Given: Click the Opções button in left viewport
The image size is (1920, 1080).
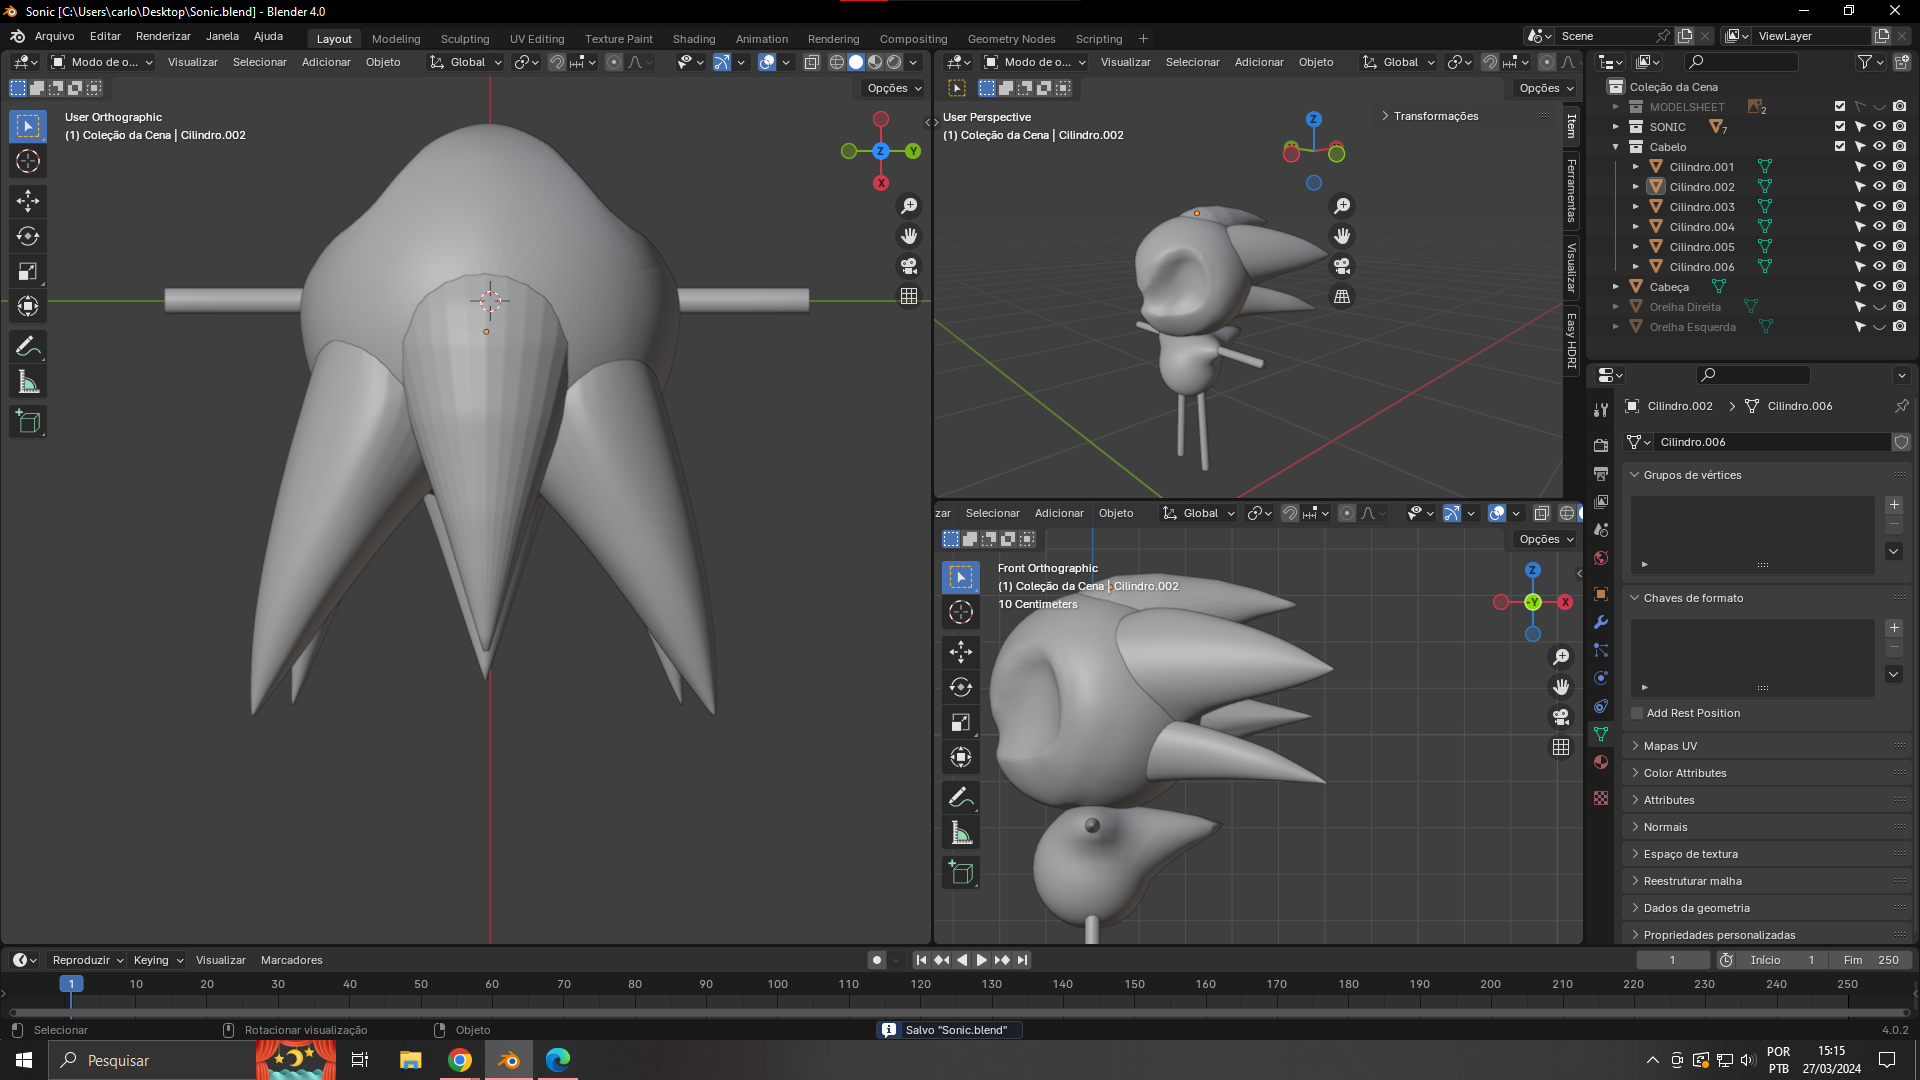Looking at the screenshot, I should click(893, 88).
